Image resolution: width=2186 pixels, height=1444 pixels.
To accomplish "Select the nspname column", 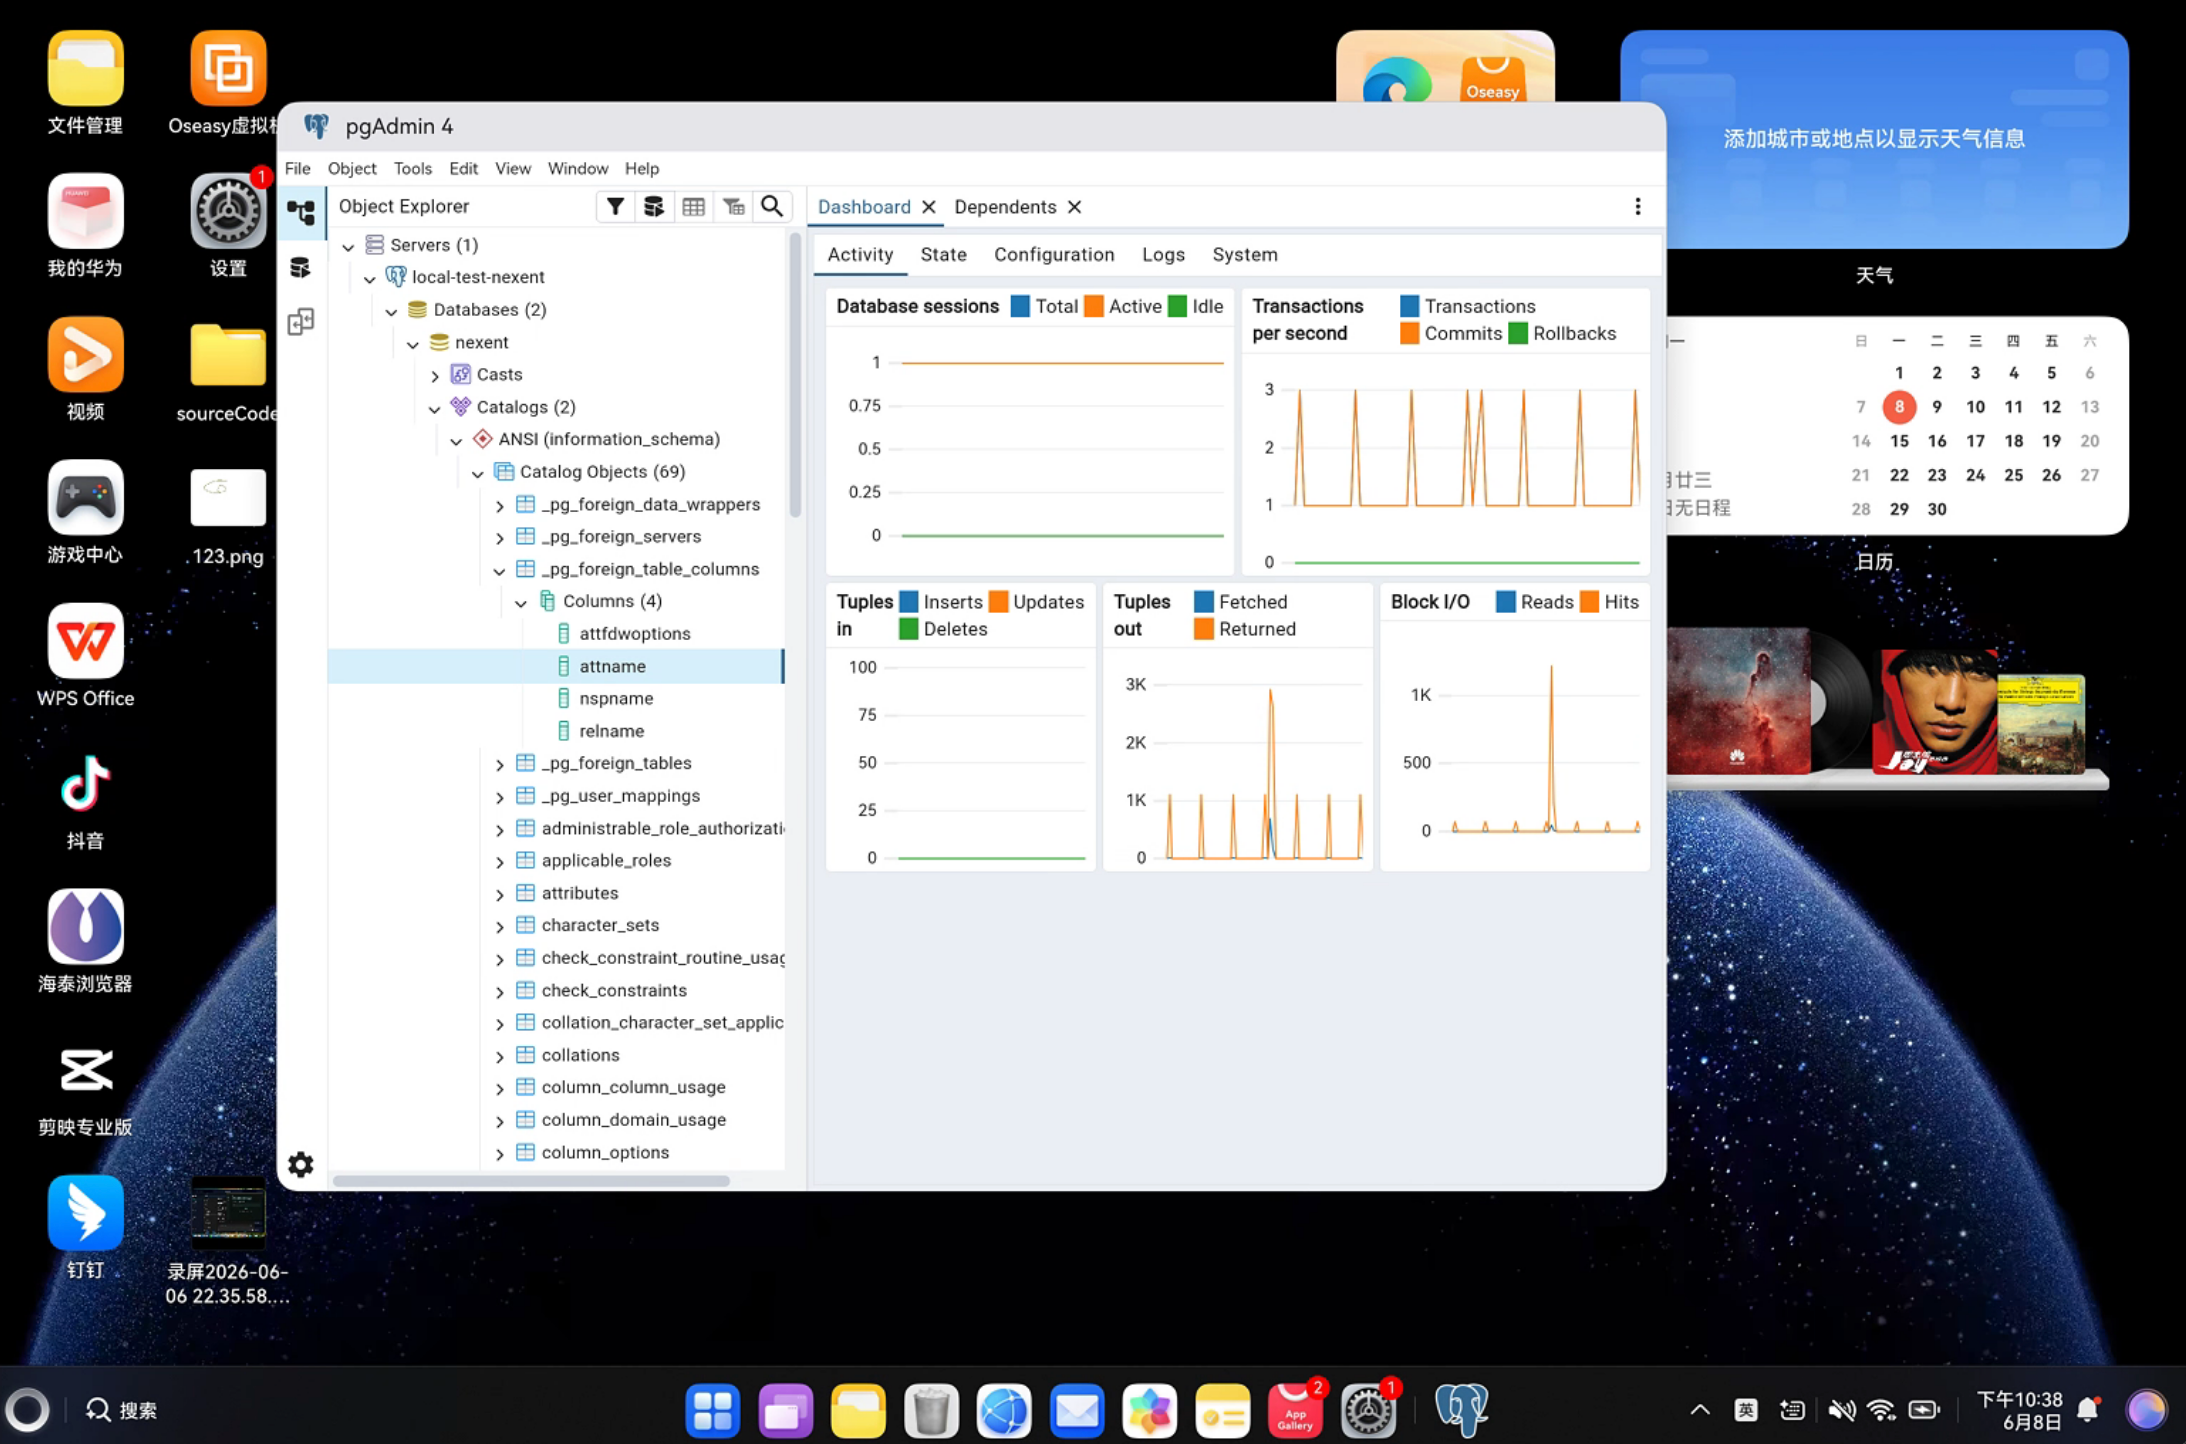I will [616, 698].
